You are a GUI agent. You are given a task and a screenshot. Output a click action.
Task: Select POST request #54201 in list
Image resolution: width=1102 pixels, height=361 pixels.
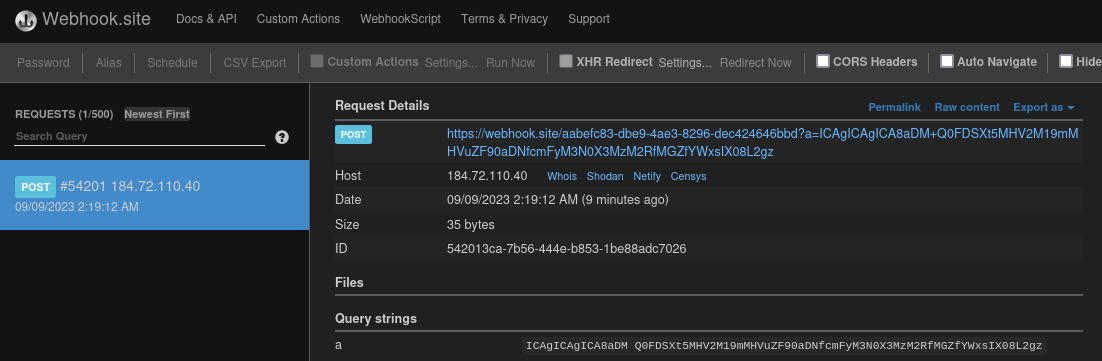(x=155, y=195)
